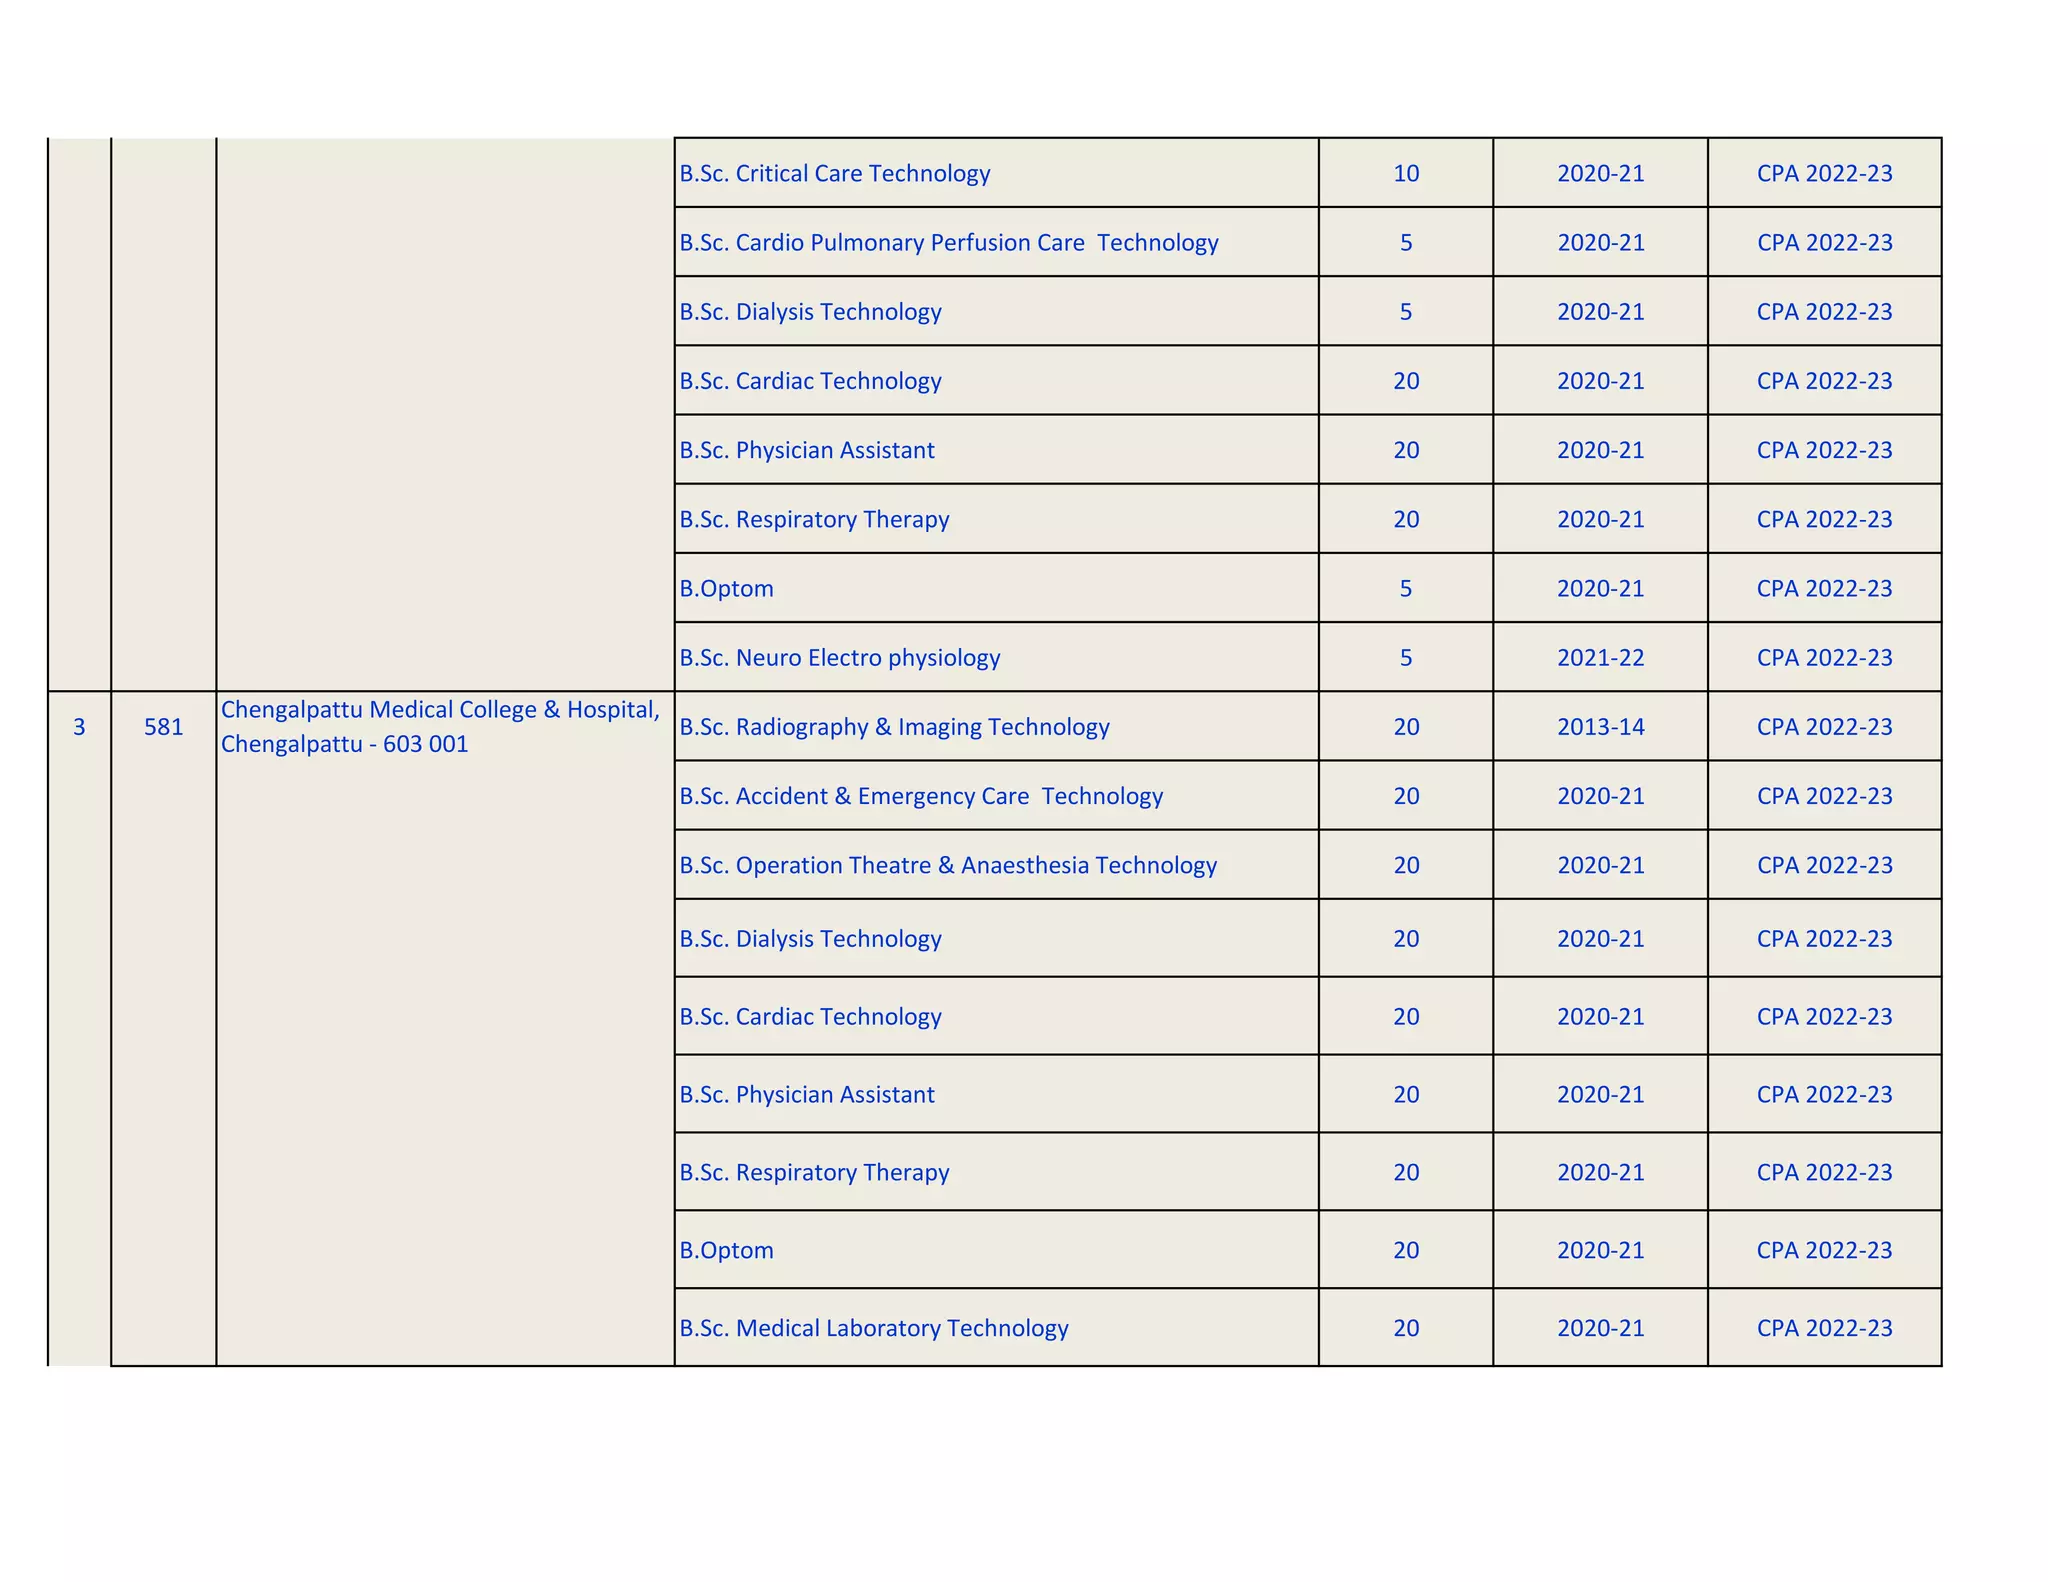
Task: Click the last B.Optom entry
Action: coord(726,1250)
